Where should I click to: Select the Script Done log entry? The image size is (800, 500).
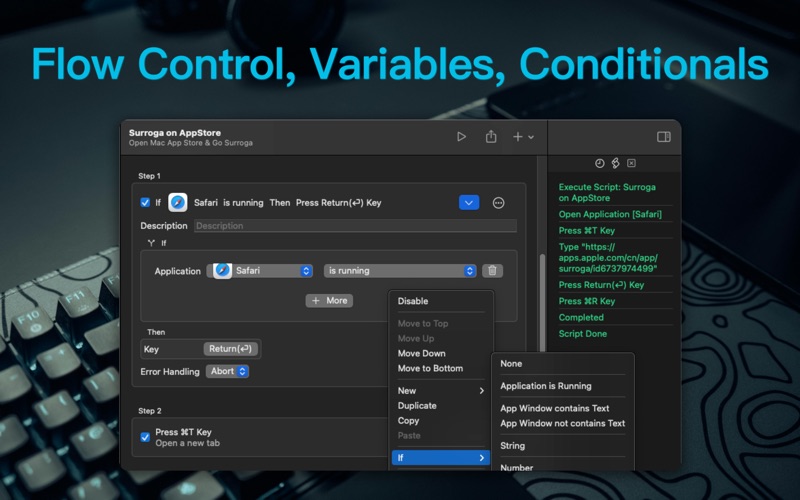[582, 334]
